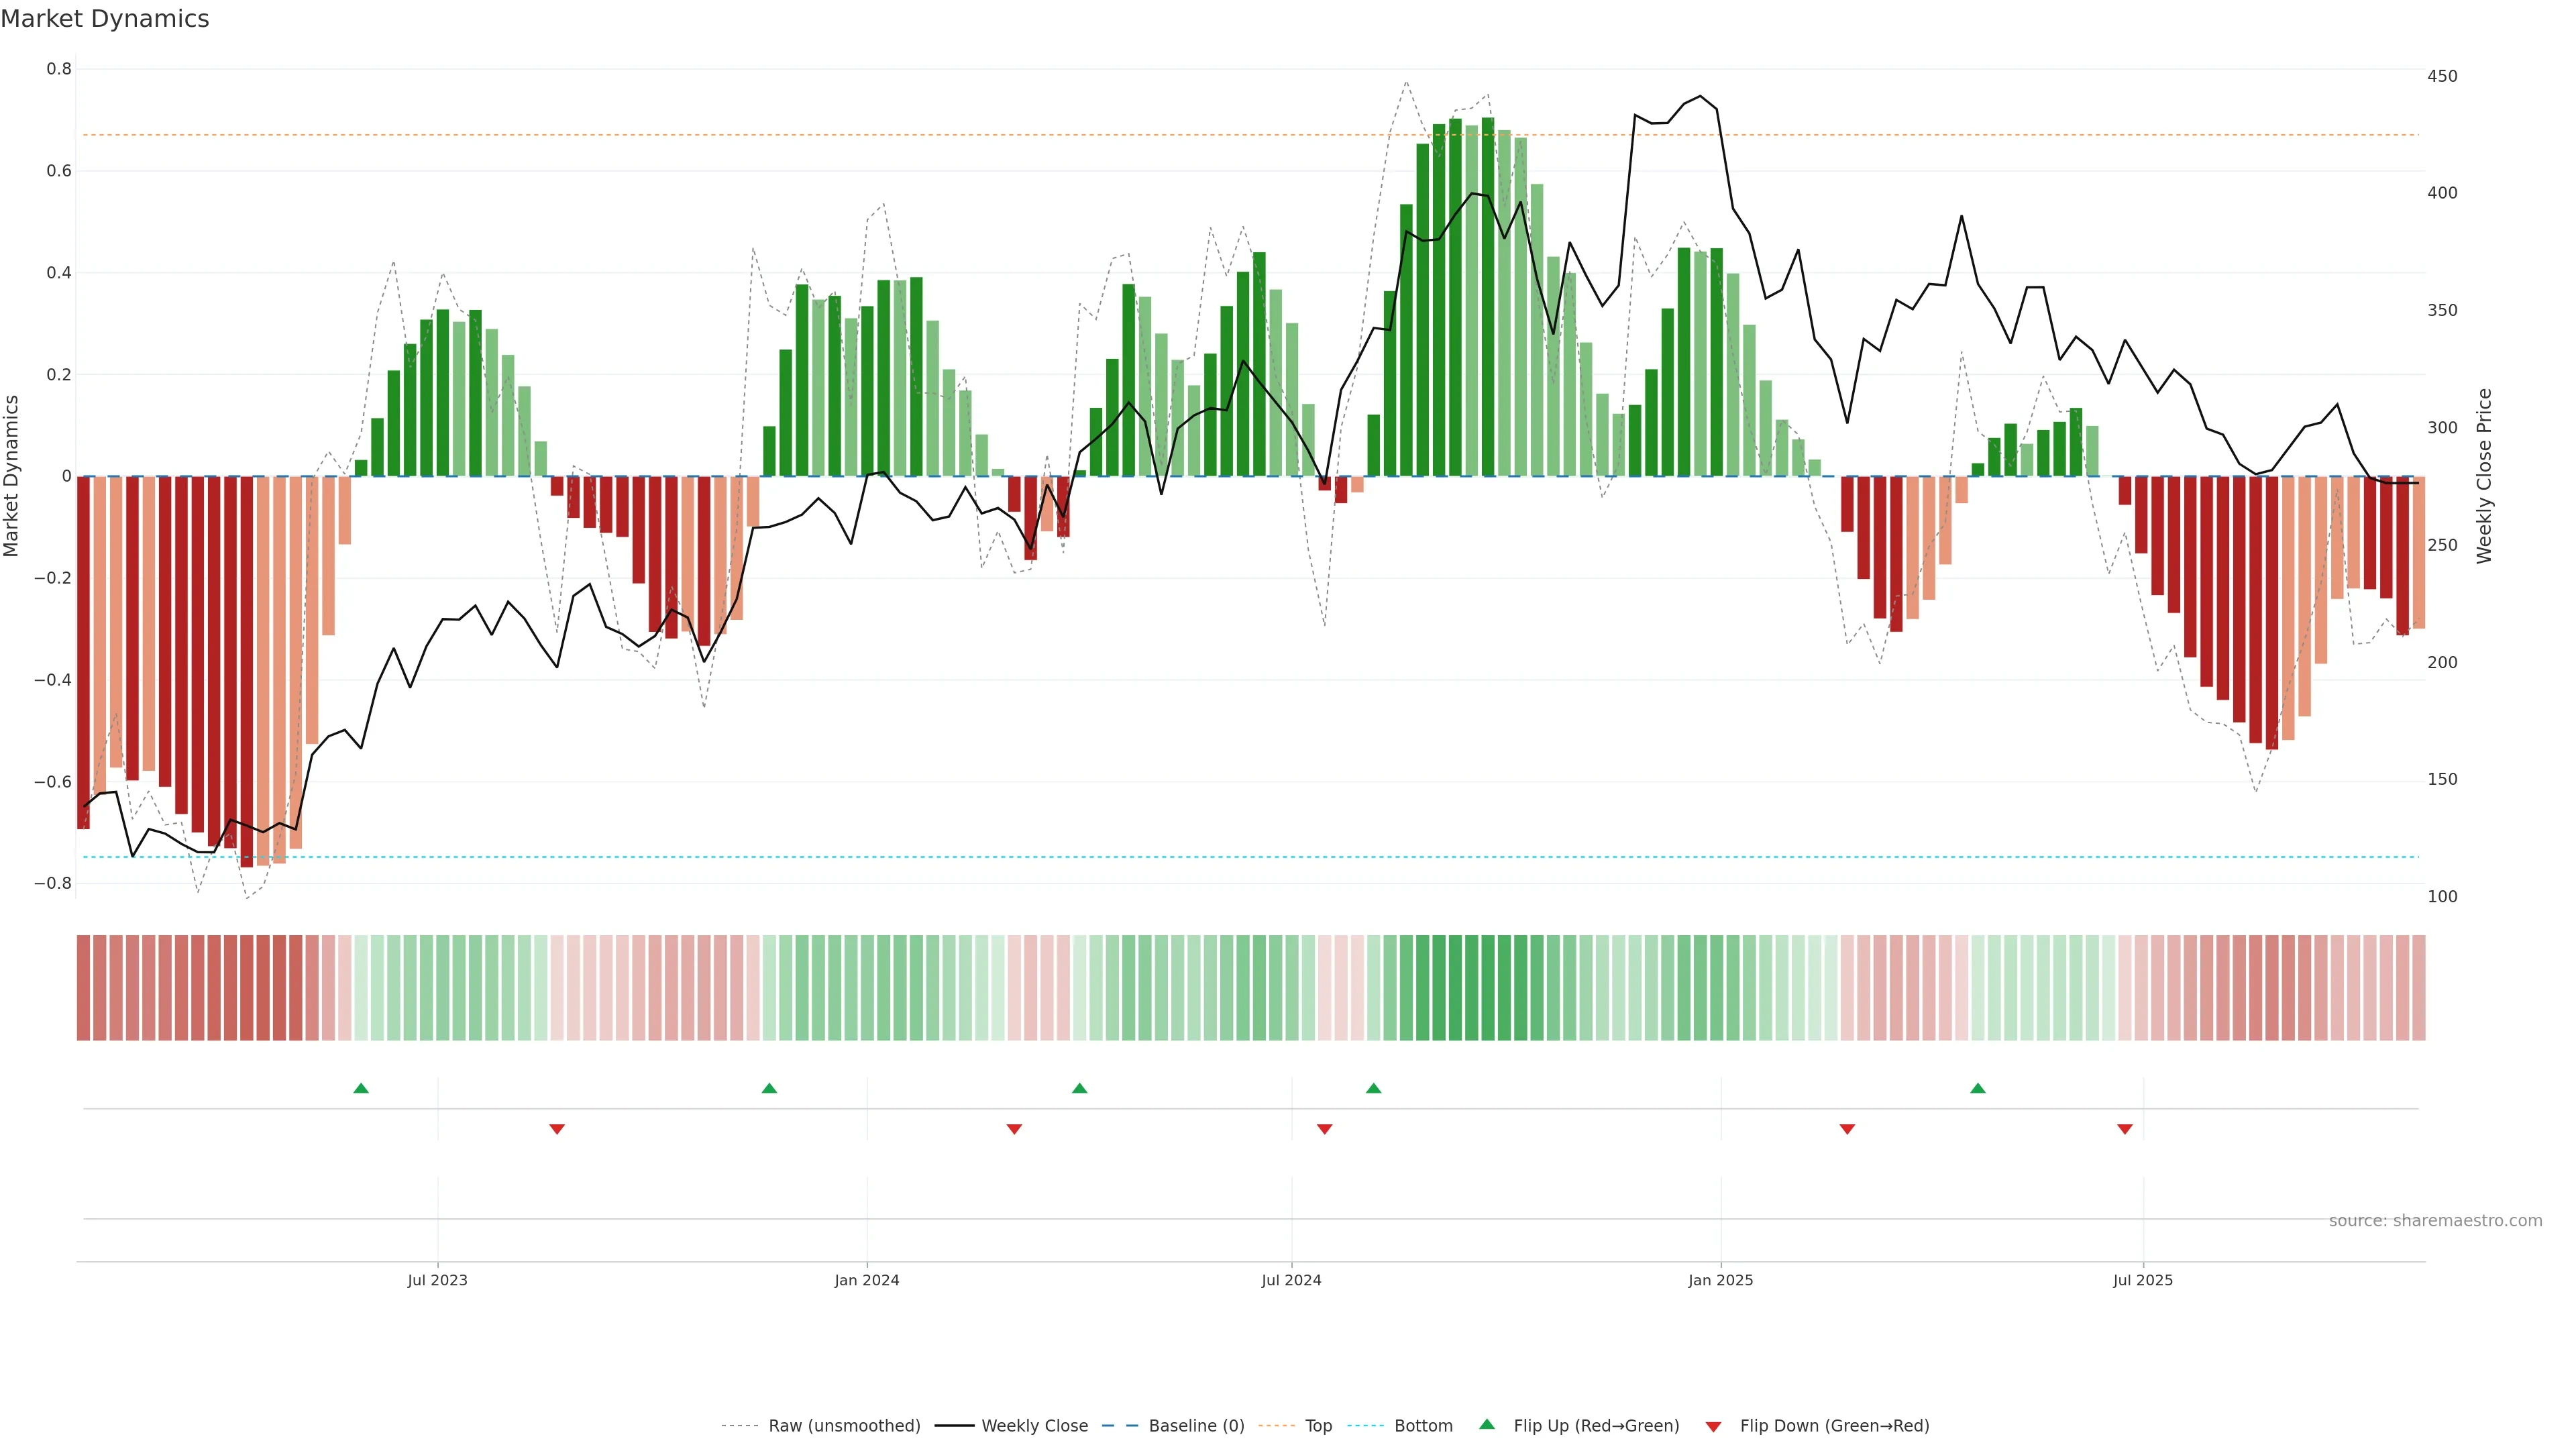Click the red triangle icon in the legend
Viewport: 2576px width, 1449px height.
[1713, 1426]
